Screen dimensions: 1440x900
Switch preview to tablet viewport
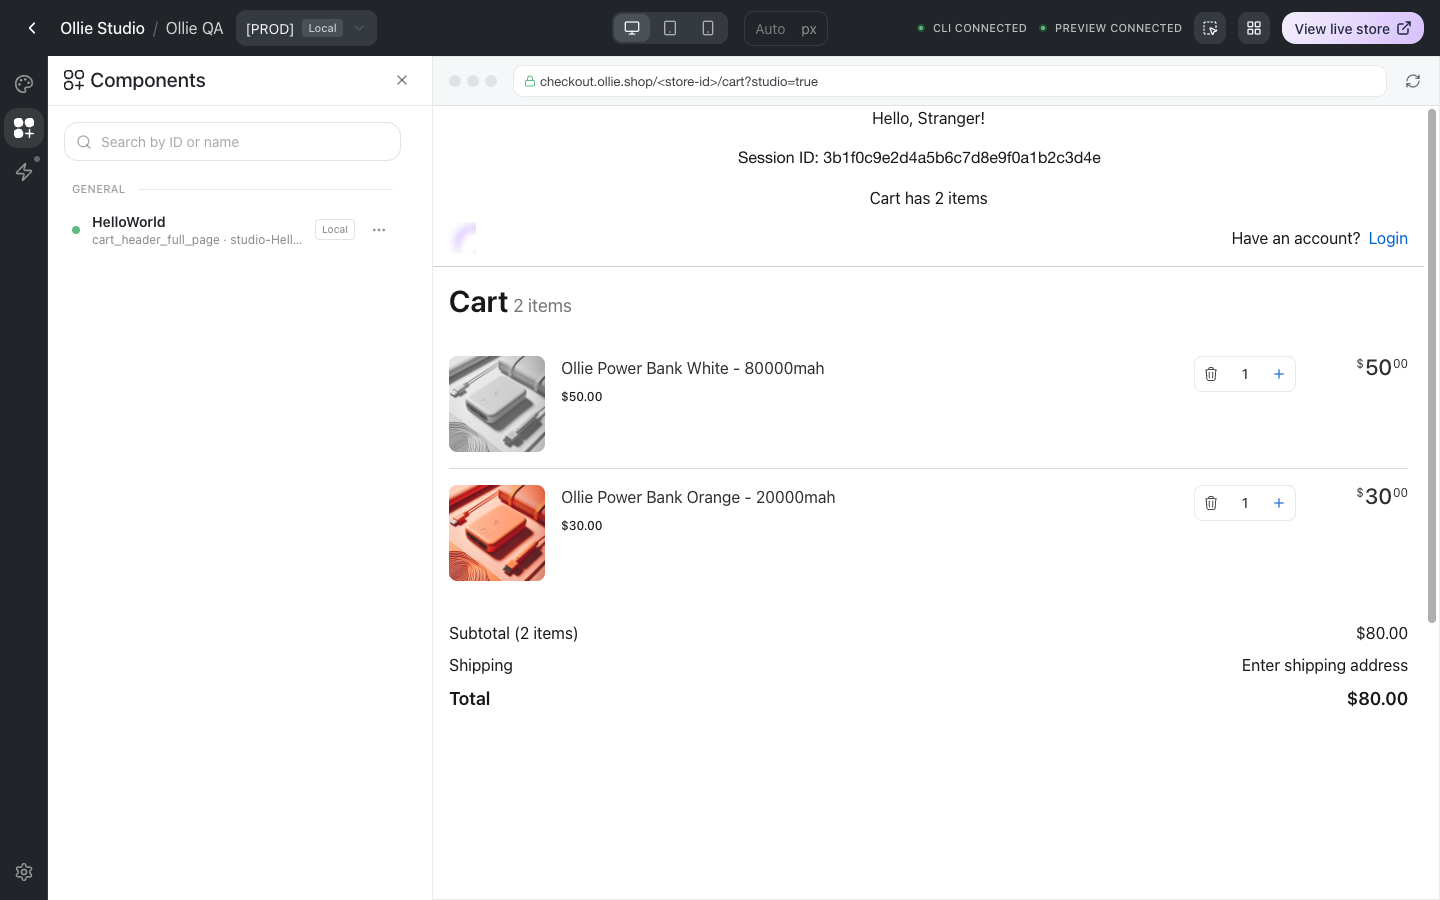coord(670,28)
